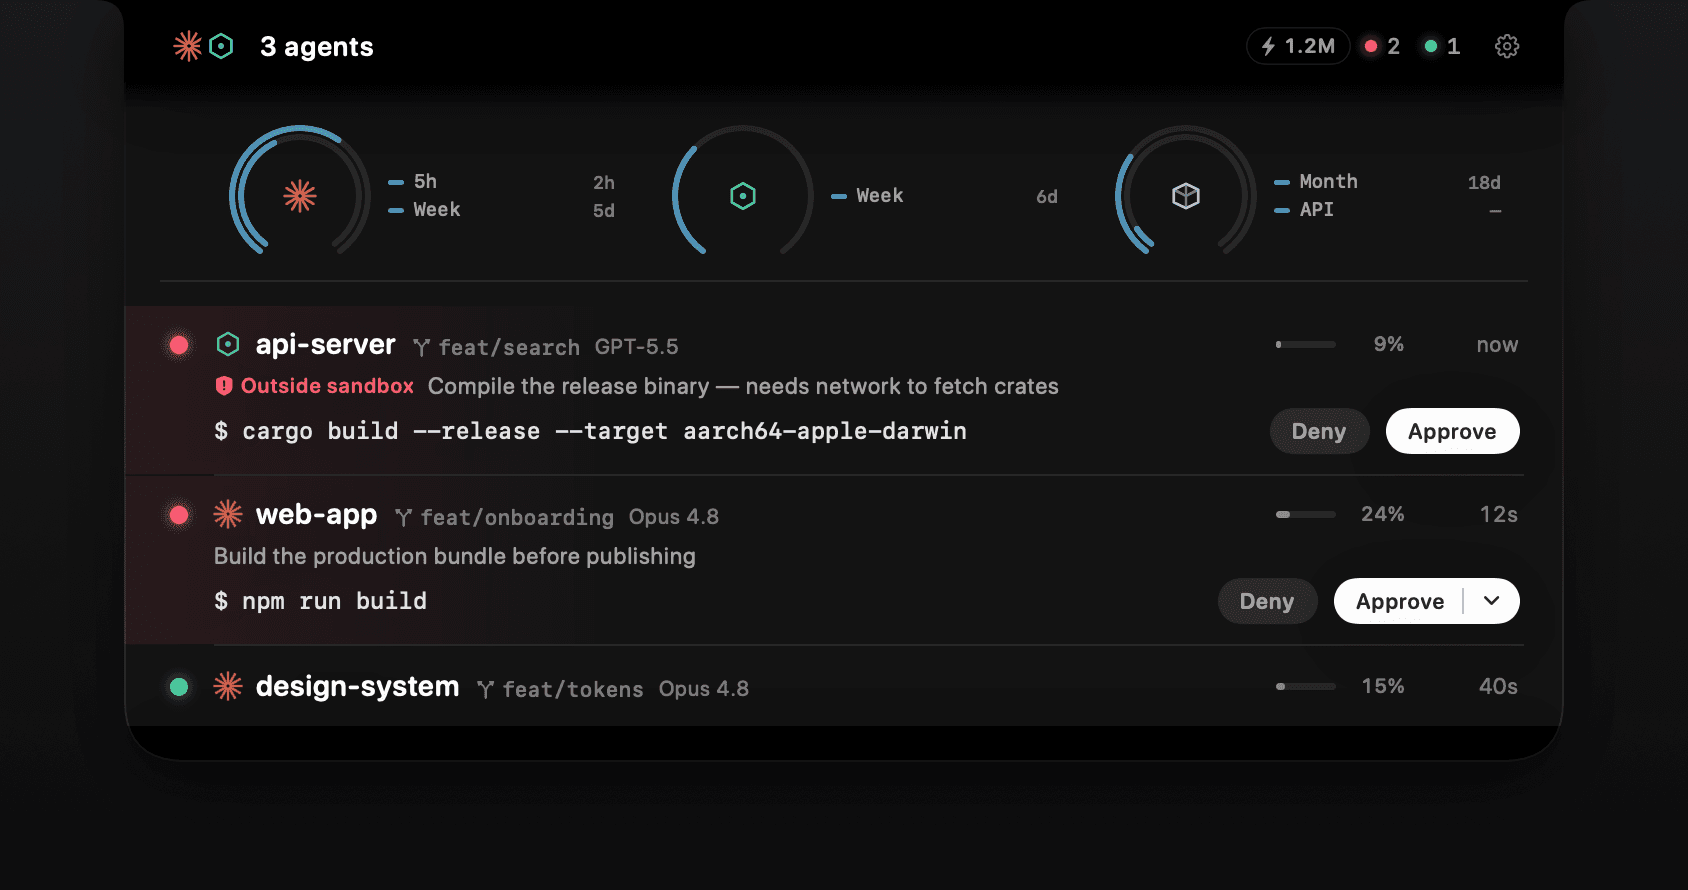This screenshot has height=890, width=1688.
Task: Click the 40s timestamp on design-system row
Action: click(x=1498, y=686)
